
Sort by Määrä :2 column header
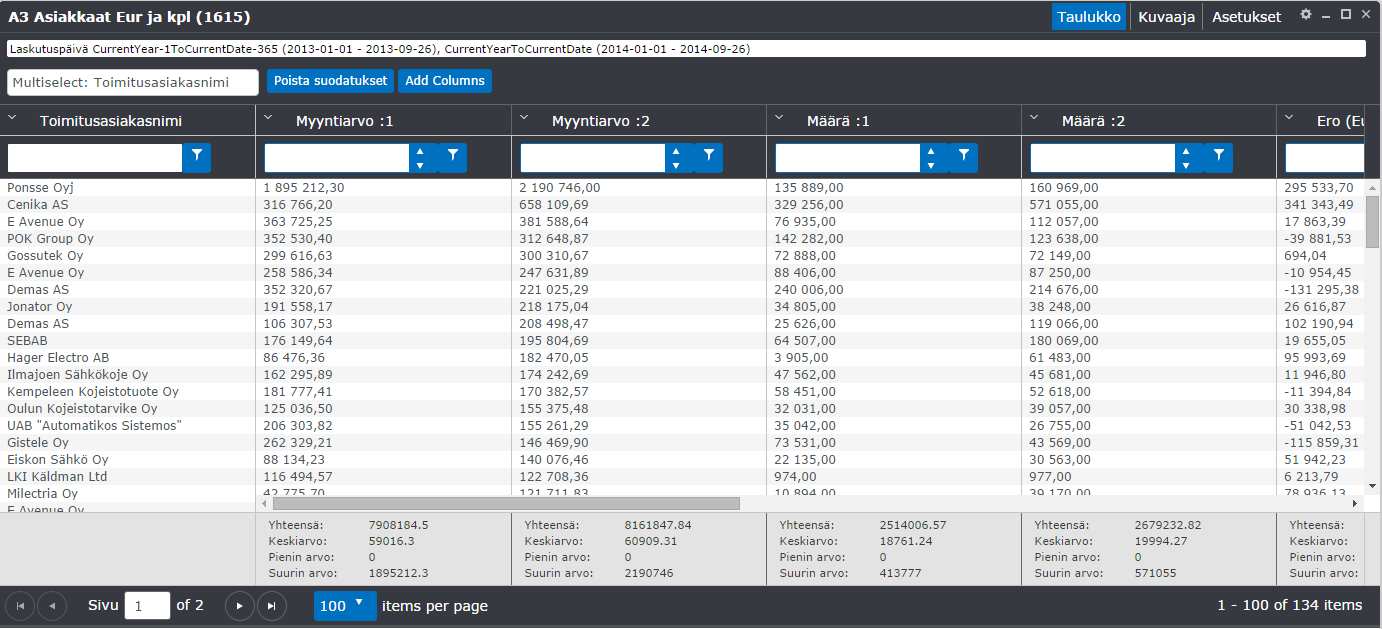[1093, 121]
